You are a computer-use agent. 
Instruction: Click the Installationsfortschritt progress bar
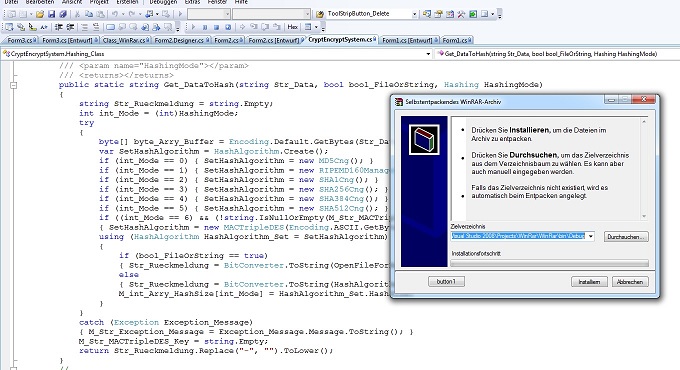549,263
